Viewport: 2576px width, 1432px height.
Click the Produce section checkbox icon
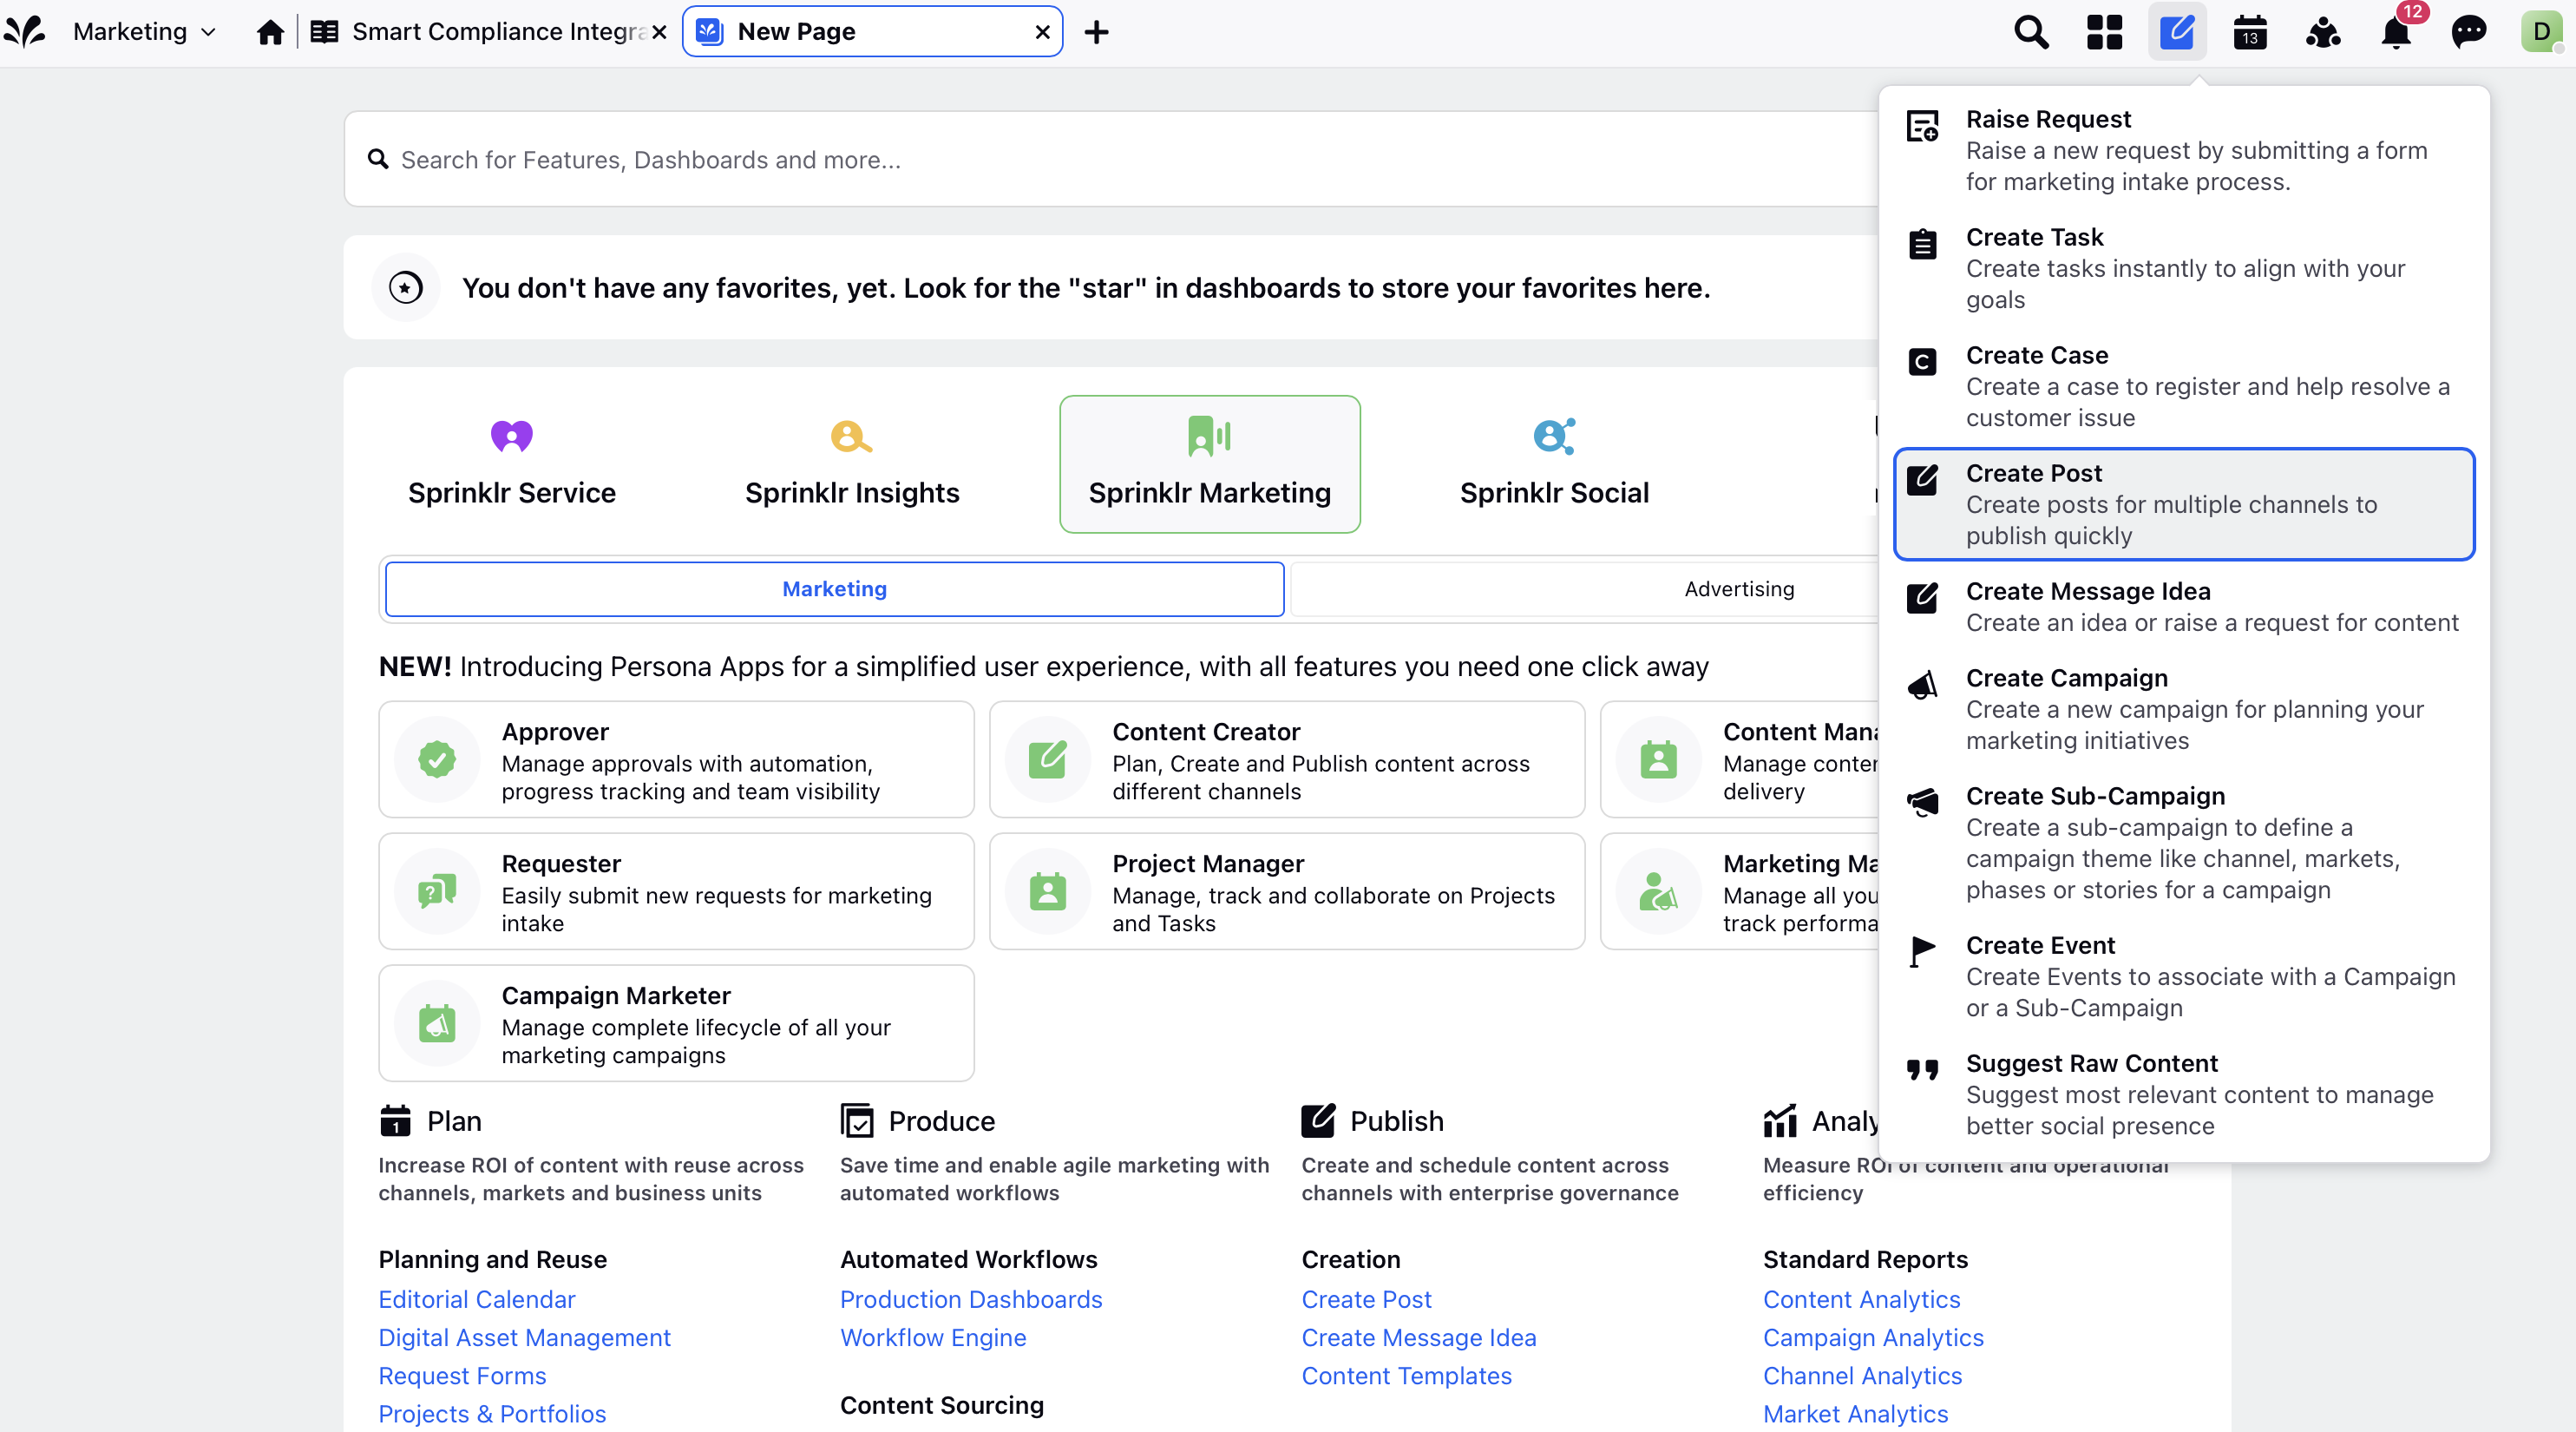857,1121
